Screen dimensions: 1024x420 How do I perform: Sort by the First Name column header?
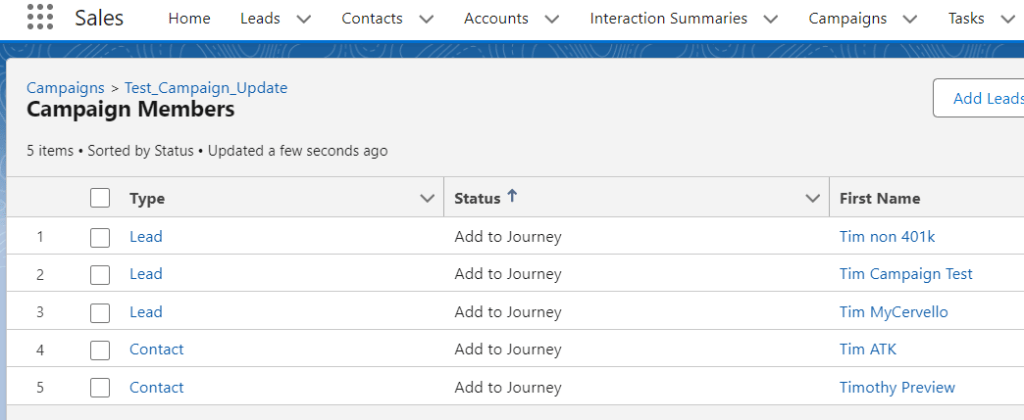(879, 199)
